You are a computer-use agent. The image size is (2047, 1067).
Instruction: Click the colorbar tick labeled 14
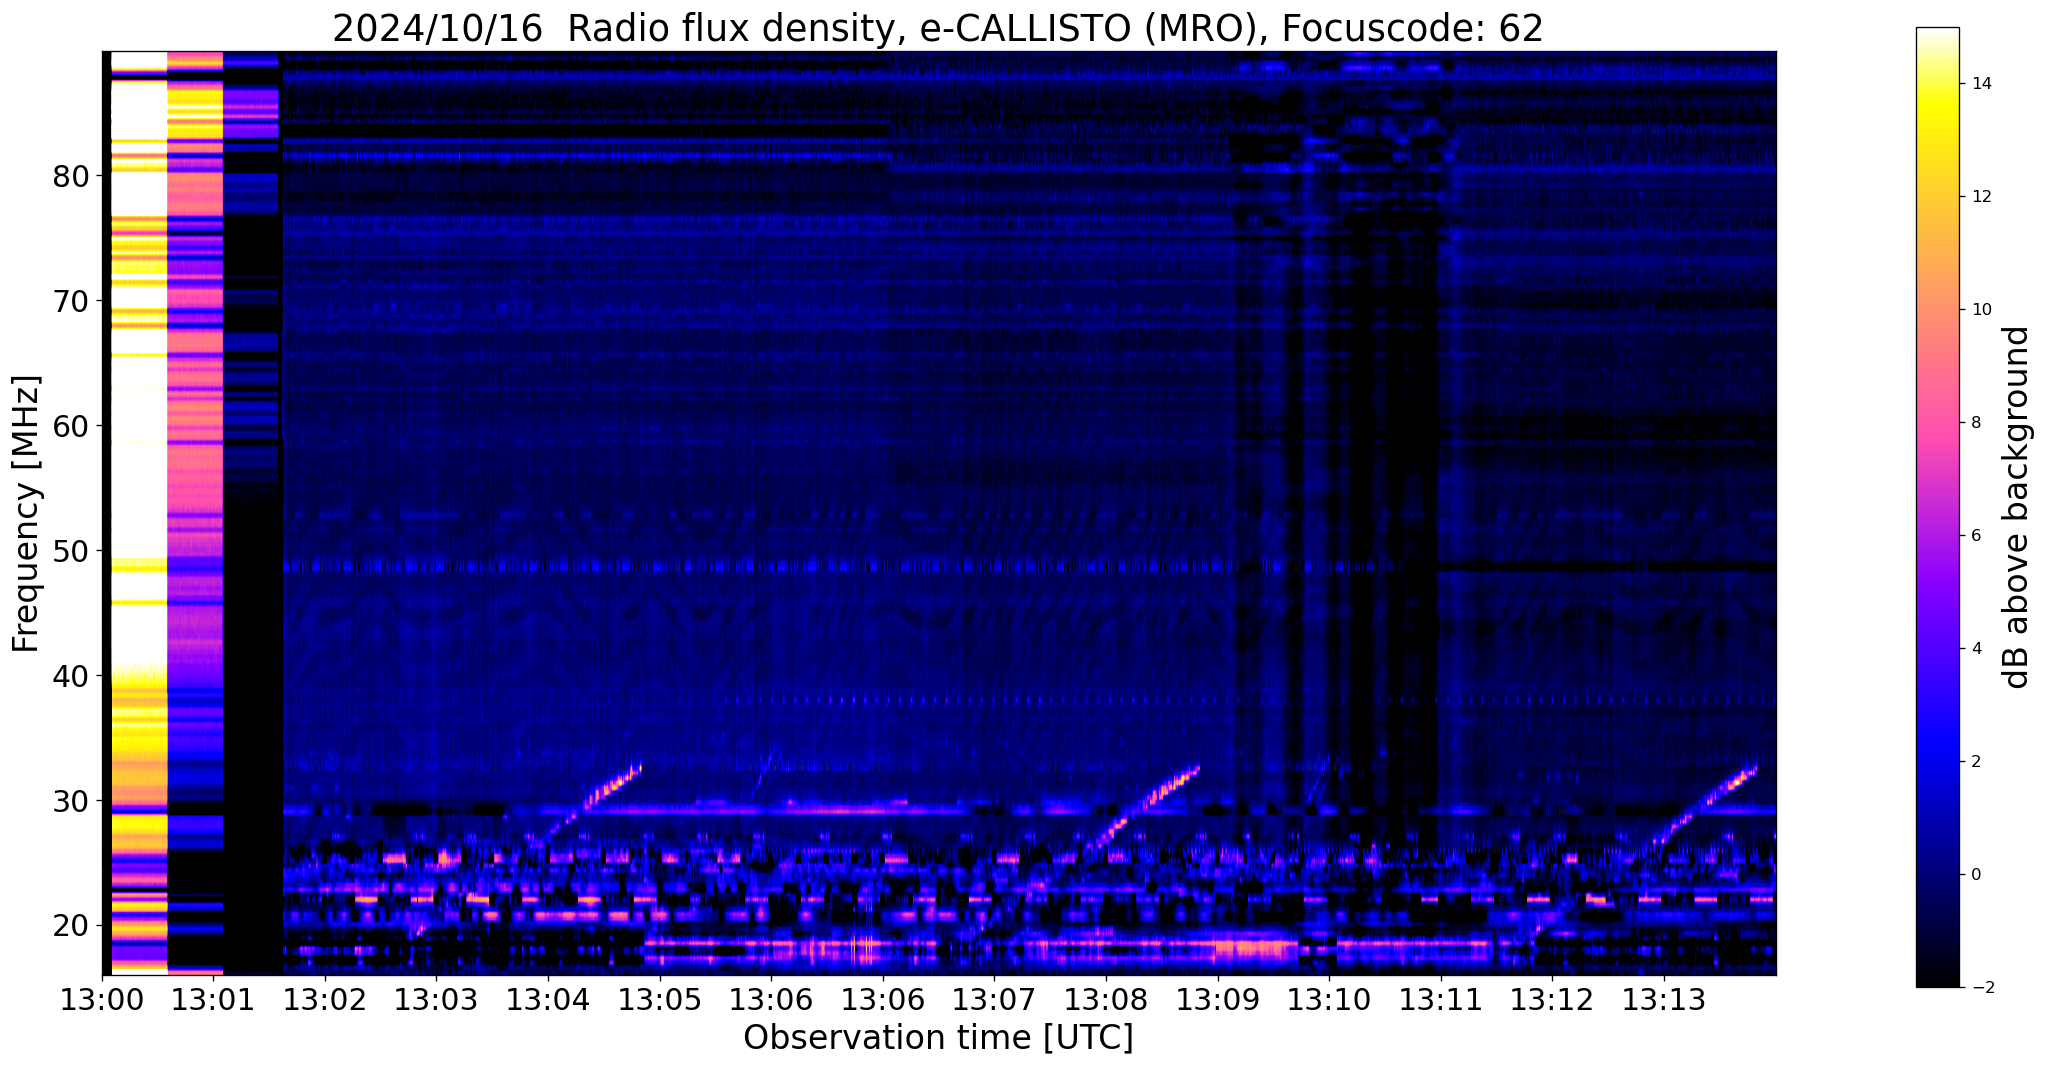pyautogui.click(x=1980, y=84)
